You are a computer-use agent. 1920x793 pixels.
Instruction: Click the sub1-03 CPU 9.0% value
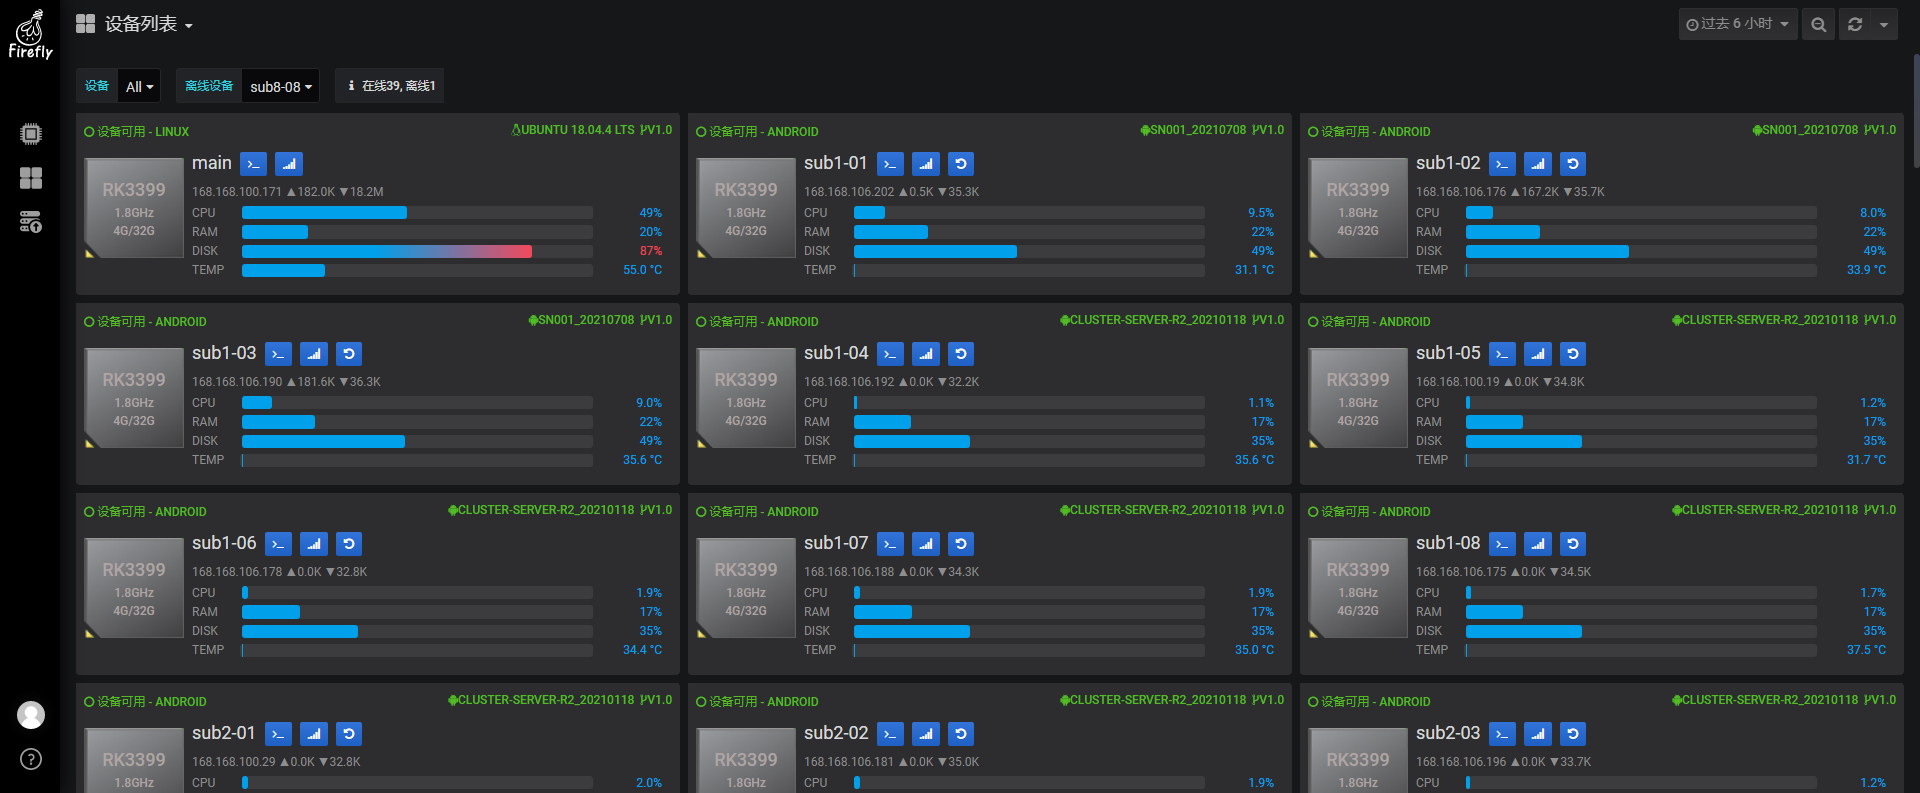click(649, 403)
